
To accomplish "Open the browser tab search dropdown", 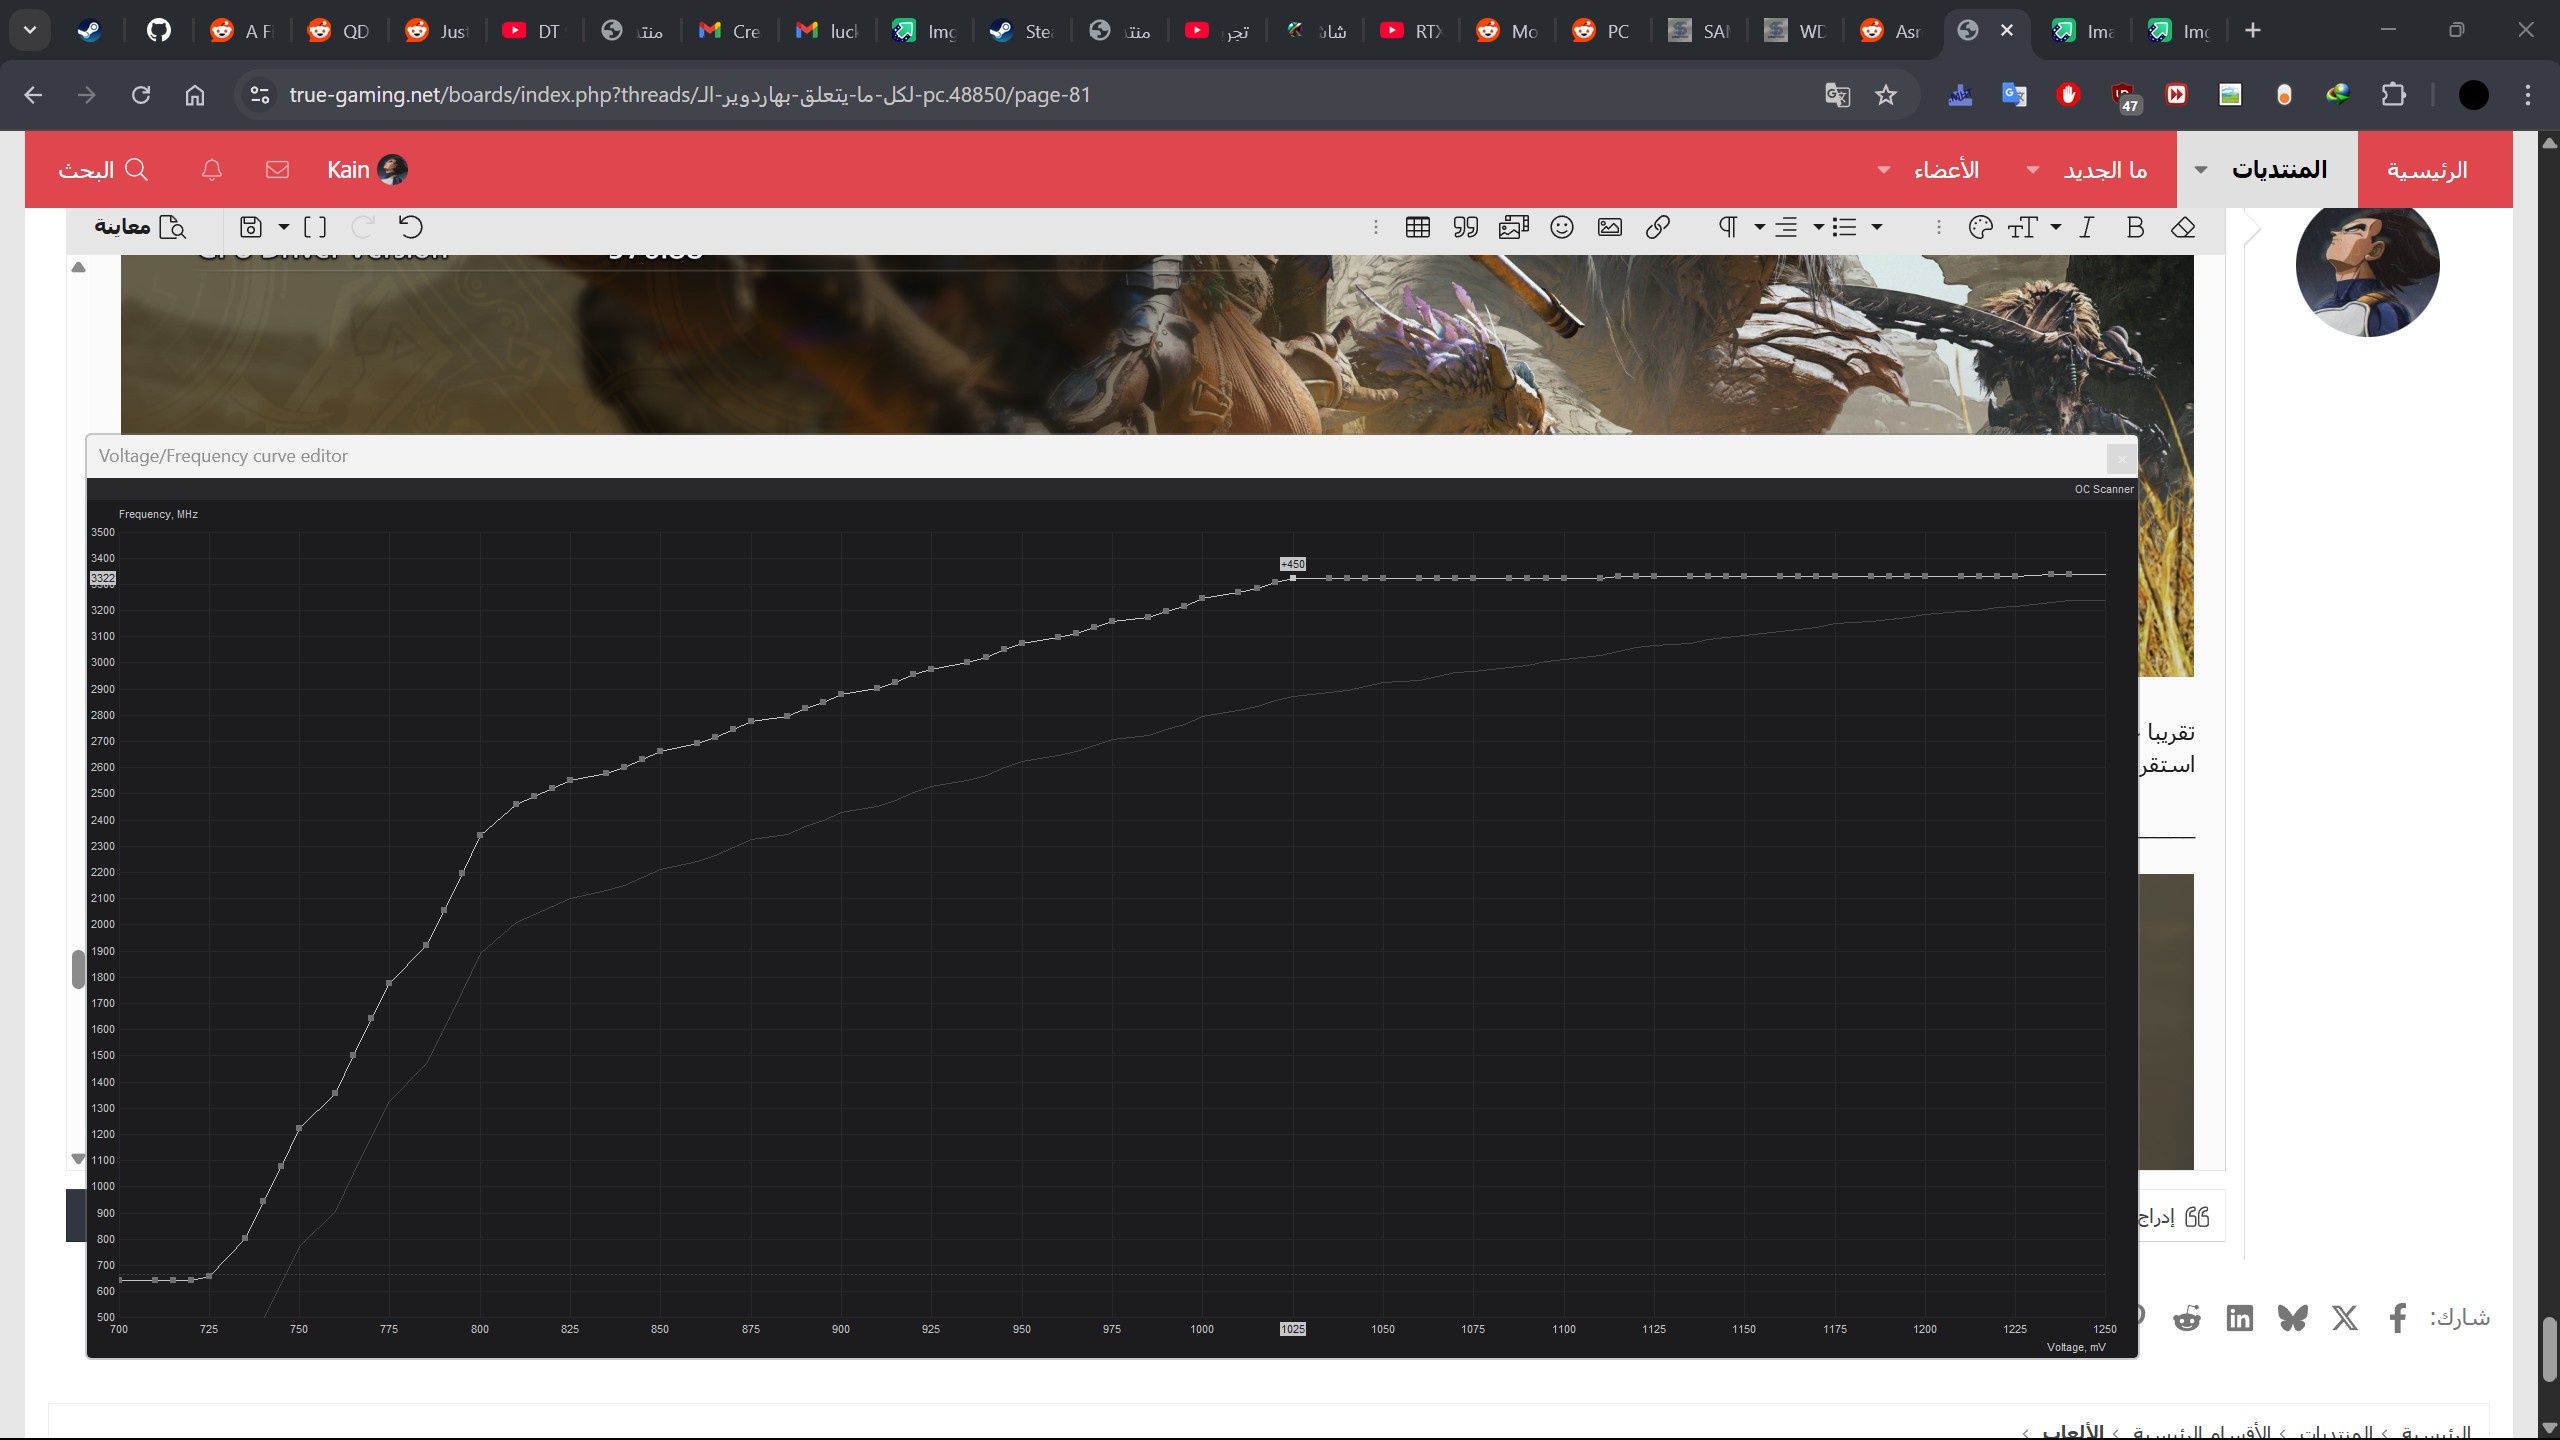I will [30, 31].
